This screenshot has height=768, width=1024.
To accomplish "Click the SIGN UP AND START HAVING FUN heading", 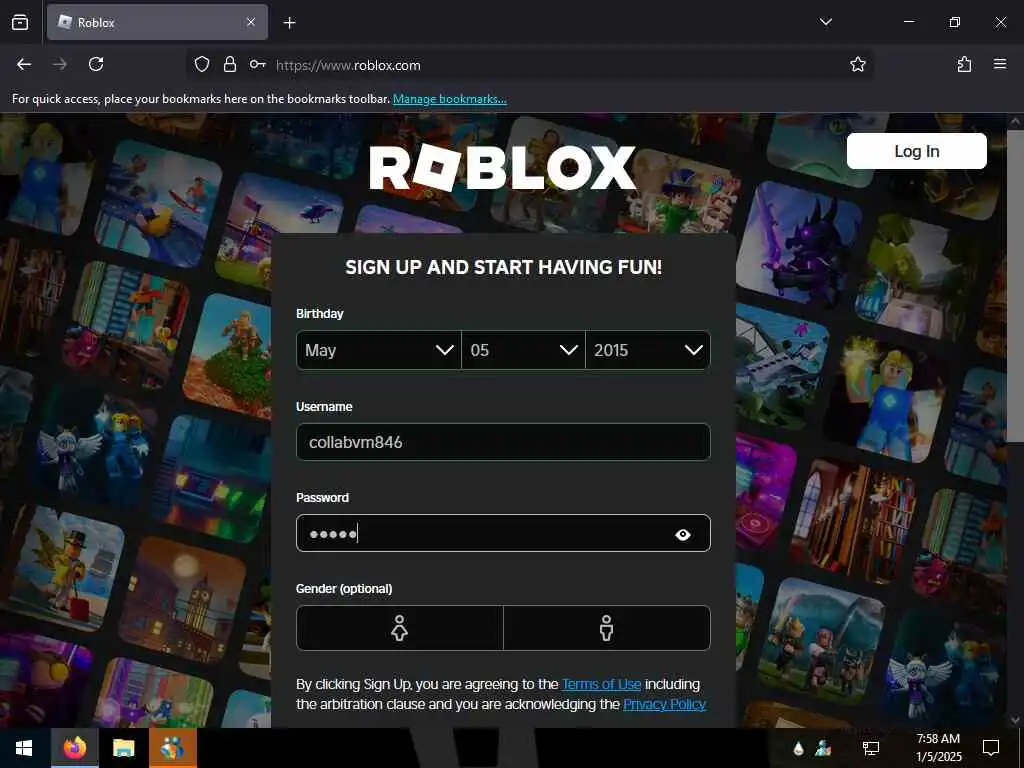I will tap(504, 267).
